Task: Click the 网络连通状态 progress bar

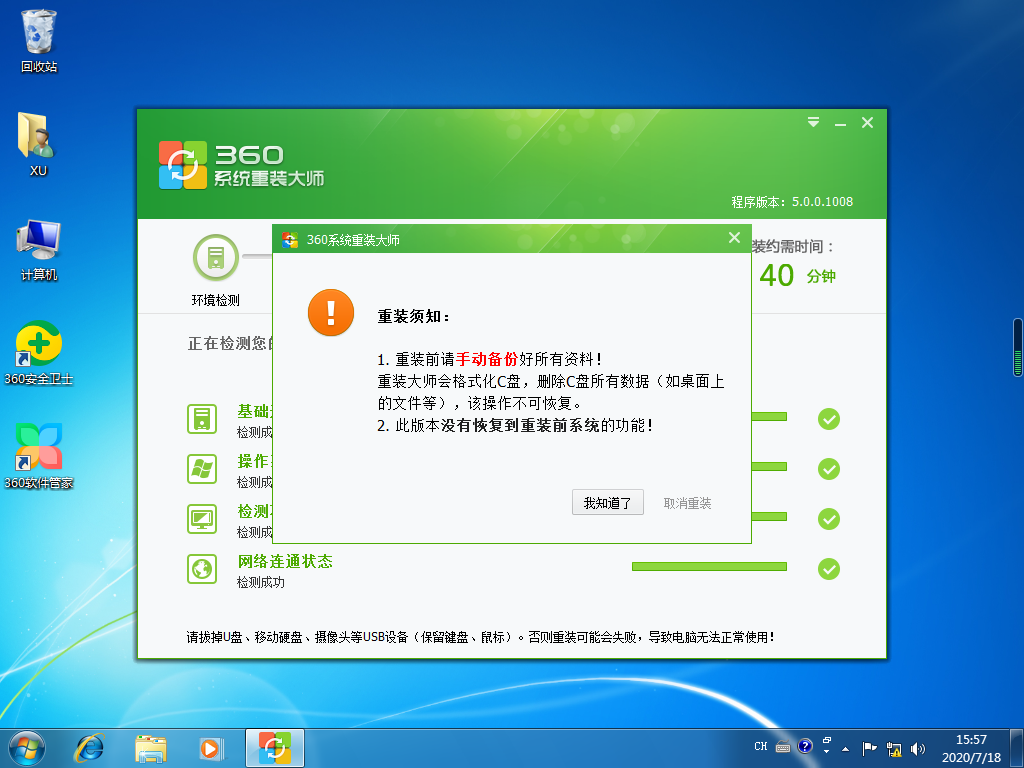Action: (709, 566)
